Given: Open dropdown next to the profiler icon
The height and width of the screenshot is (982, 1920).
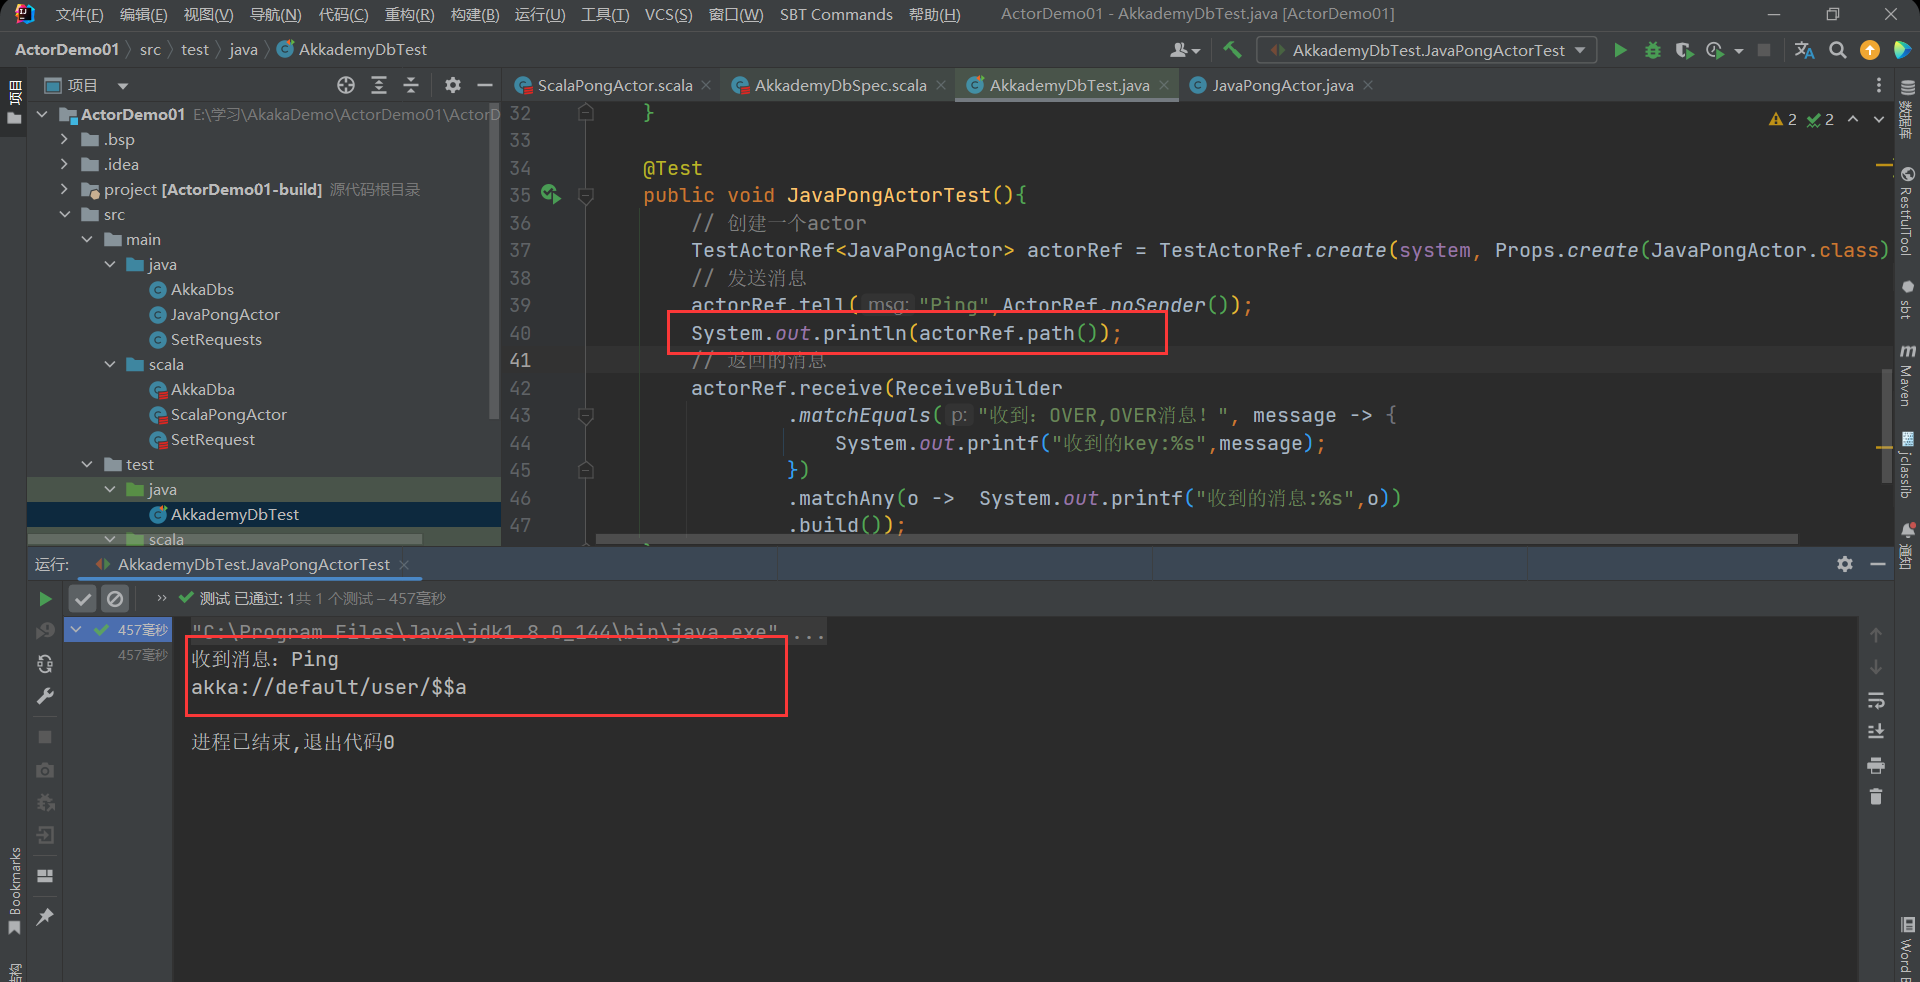Looking at the screenshot, I should coord(1739,51).
